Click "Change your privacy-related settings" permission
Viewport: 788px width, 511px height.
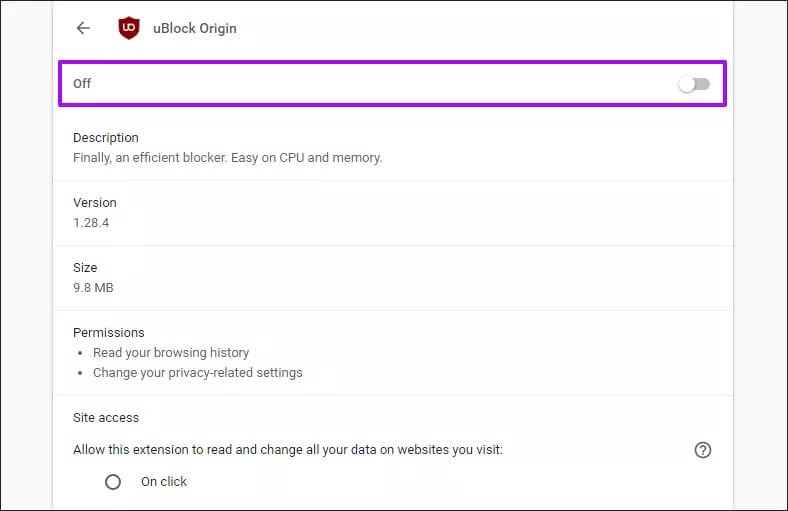tap(197, 373)
